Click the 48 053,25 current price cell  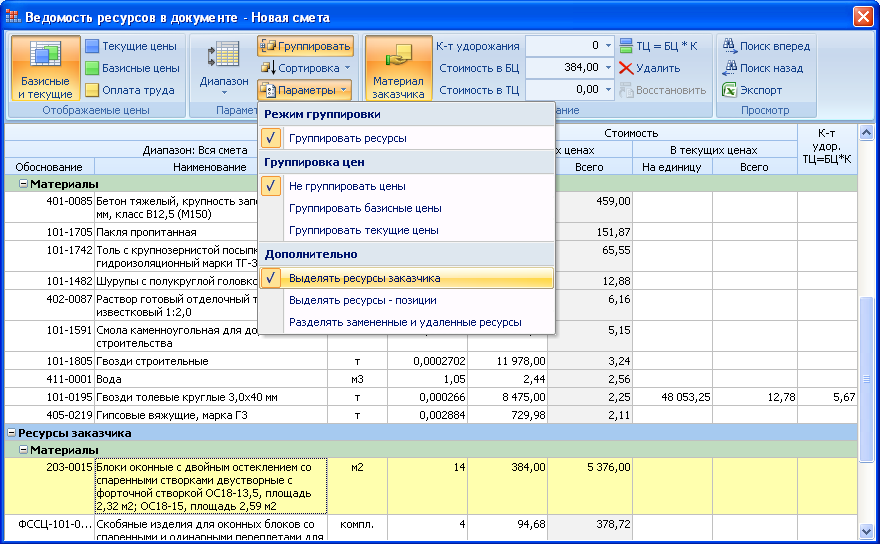(x=673, y=397)
